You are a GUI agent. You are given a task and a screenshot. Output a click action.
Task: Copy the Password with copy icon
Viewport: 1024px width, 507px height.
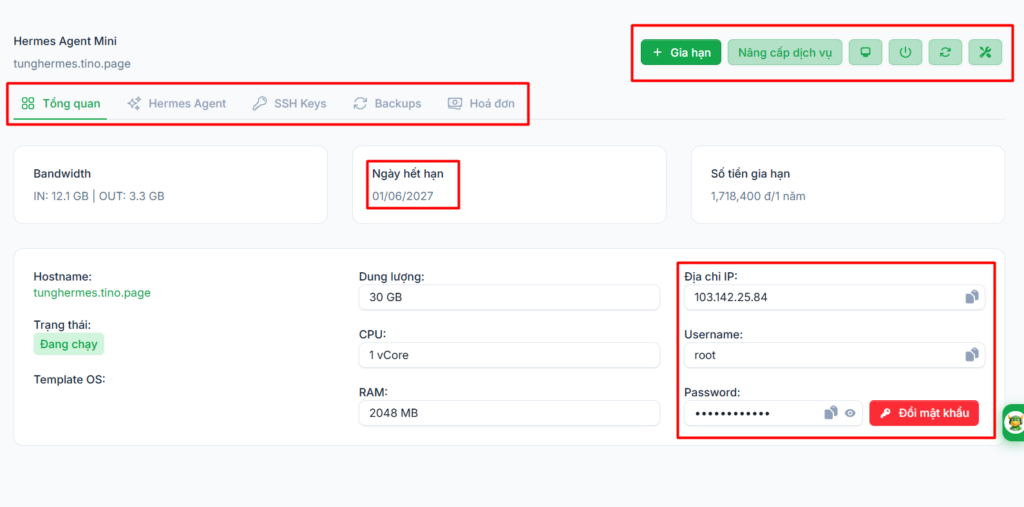[831, 413]
